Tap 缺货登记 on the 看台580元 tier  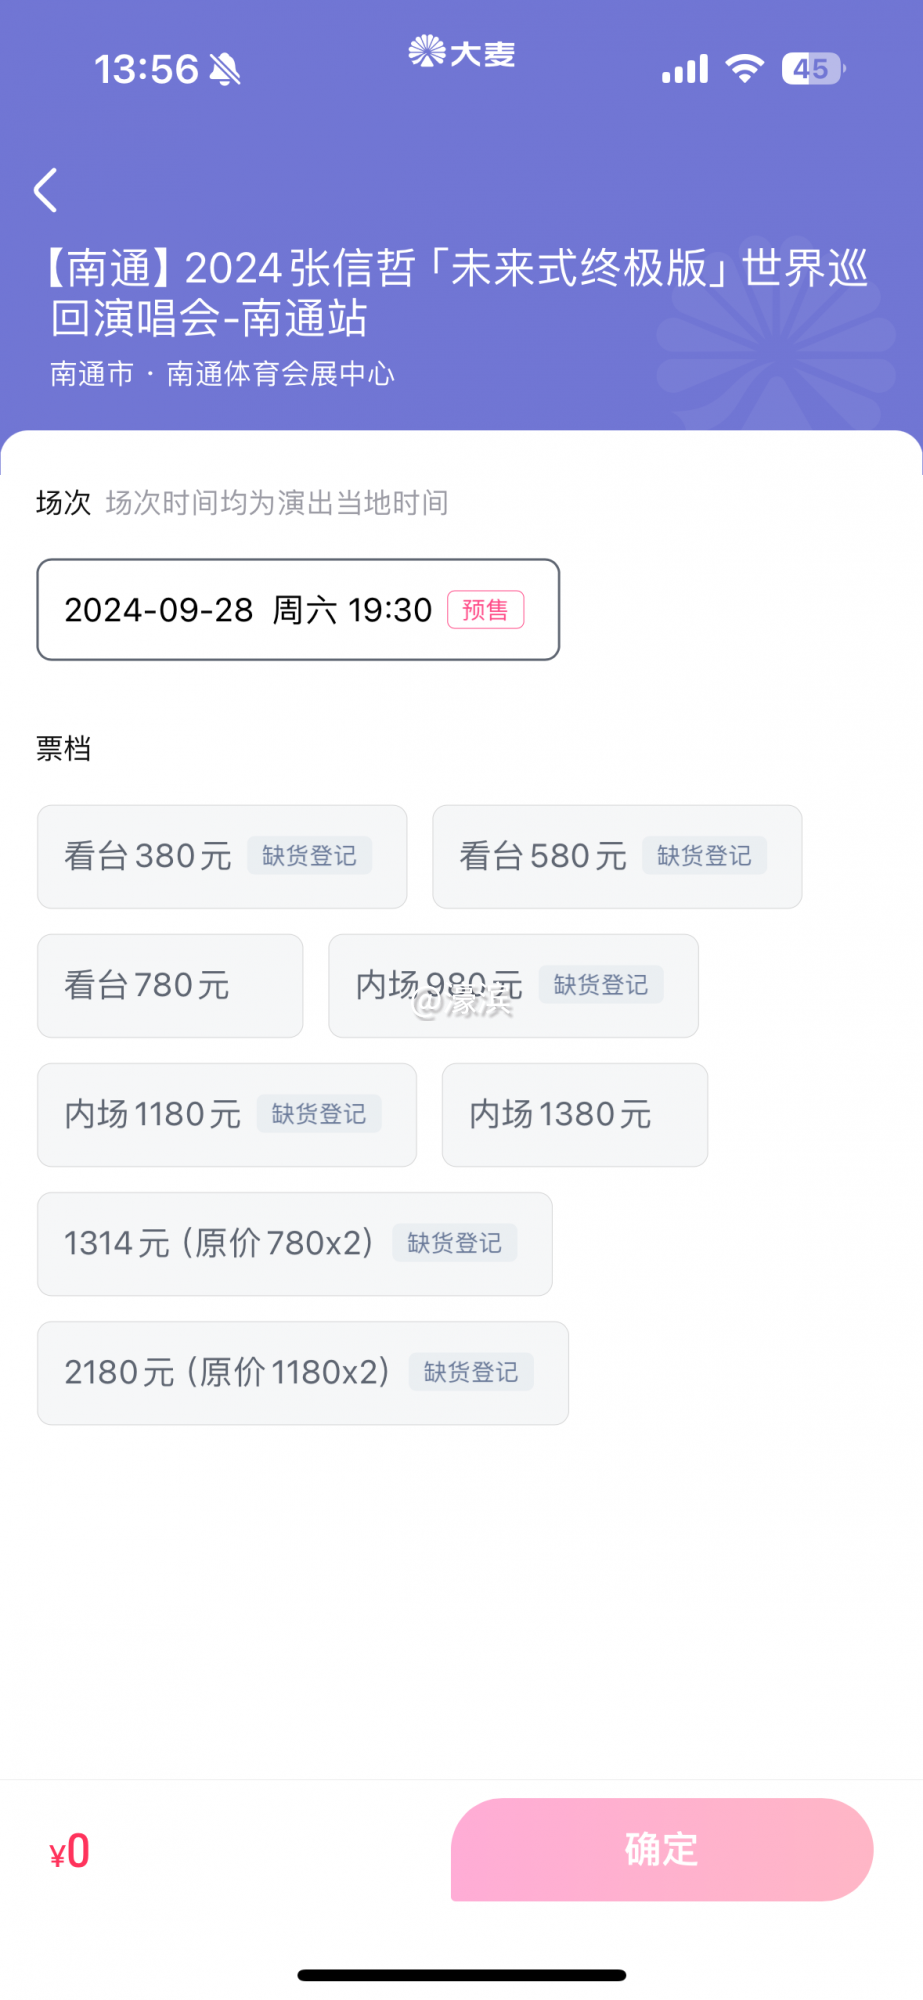point(704,856)
